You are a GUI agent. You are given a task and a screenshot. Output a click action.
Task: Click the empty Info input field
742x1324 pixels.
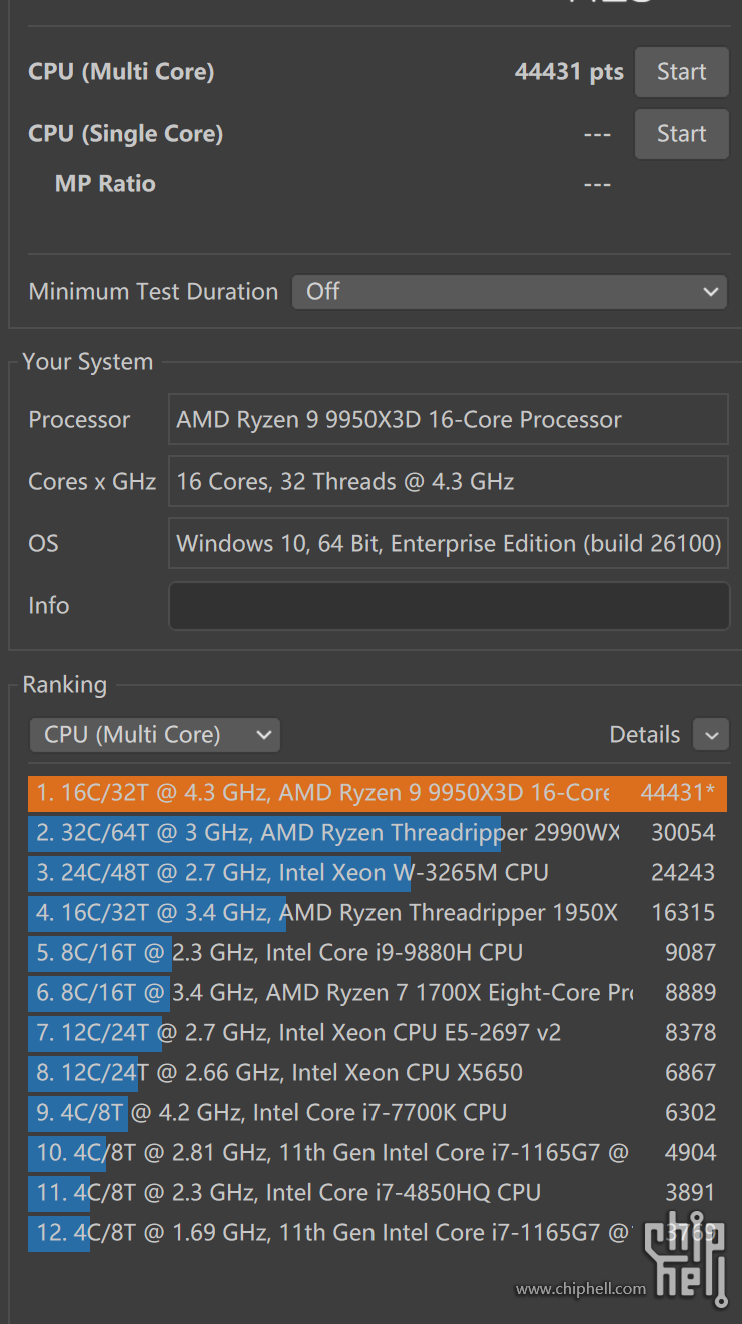tap(448, 606)
